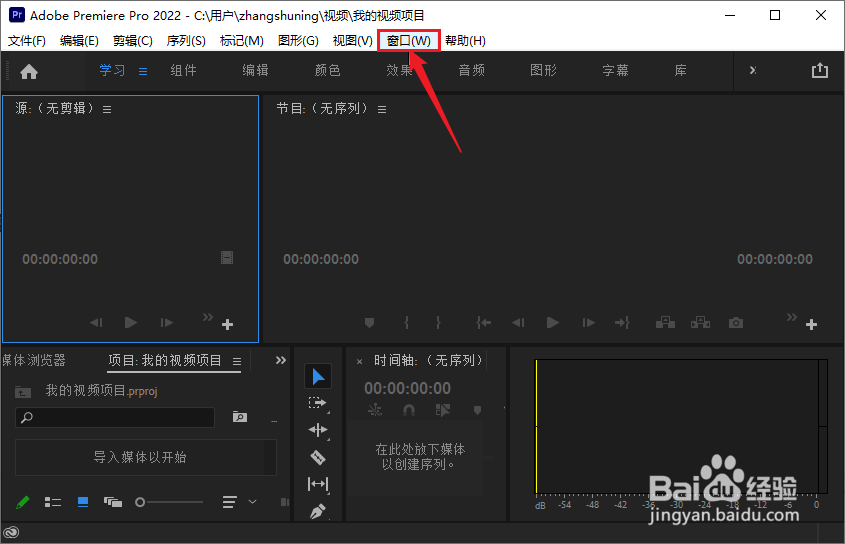Screen dimensions: 845x544
Task: Expand Program monitor extra buttons chevron
Action: 792,317
